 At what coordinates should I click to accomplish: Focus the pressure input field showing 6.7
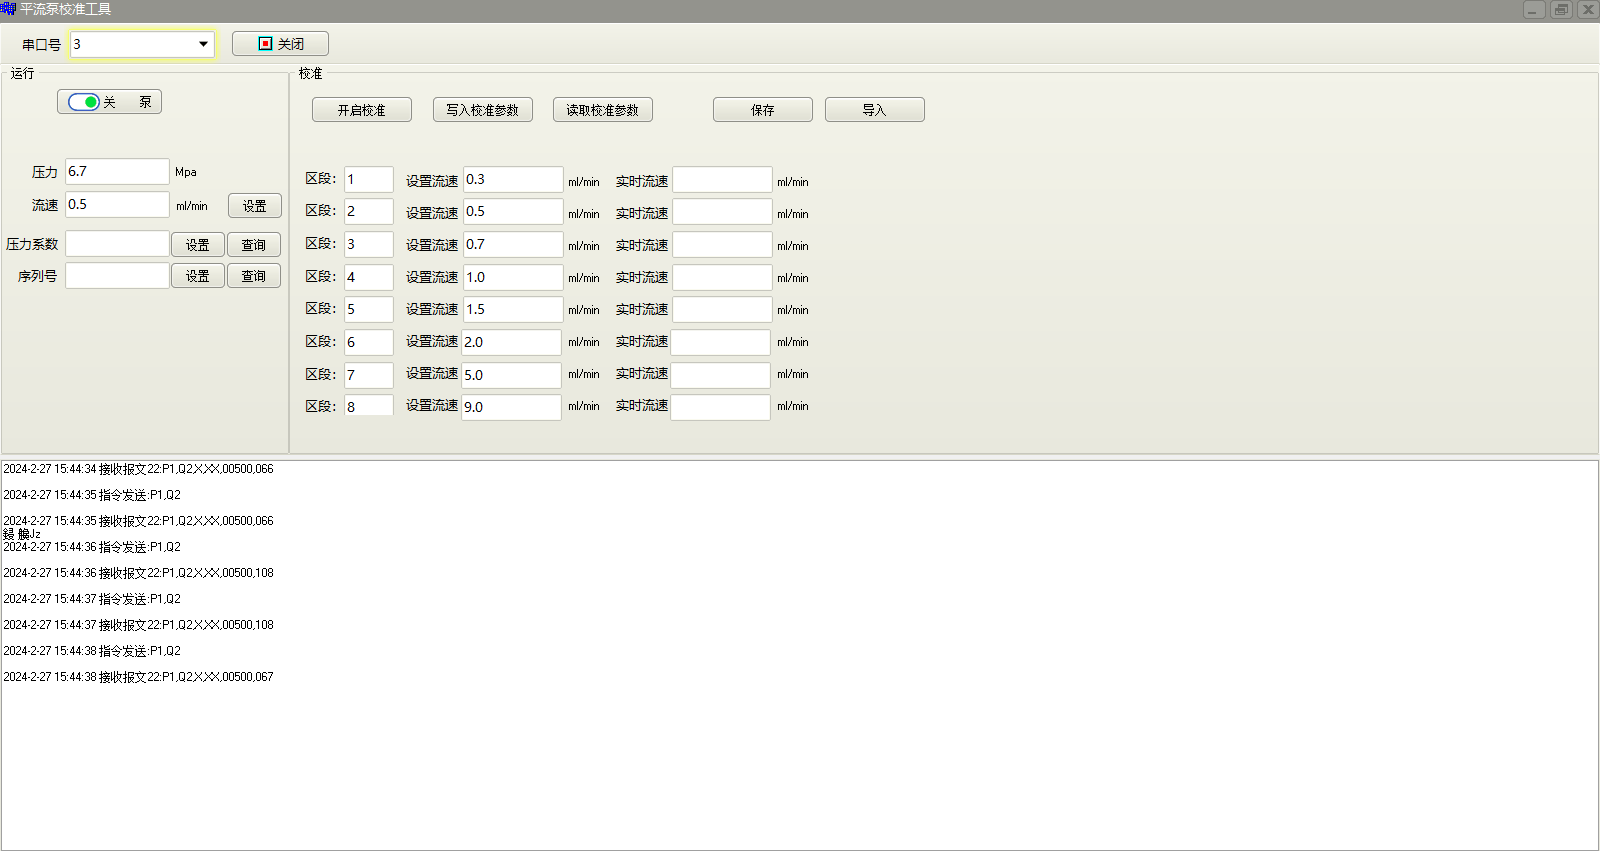pyautogui.click(x=117, y=172)
